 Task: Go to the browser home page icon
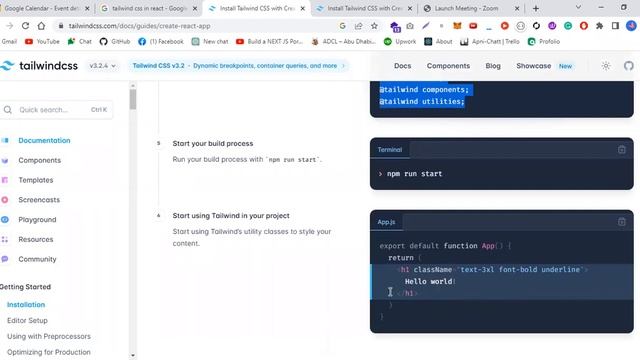(x=41, y=26)
